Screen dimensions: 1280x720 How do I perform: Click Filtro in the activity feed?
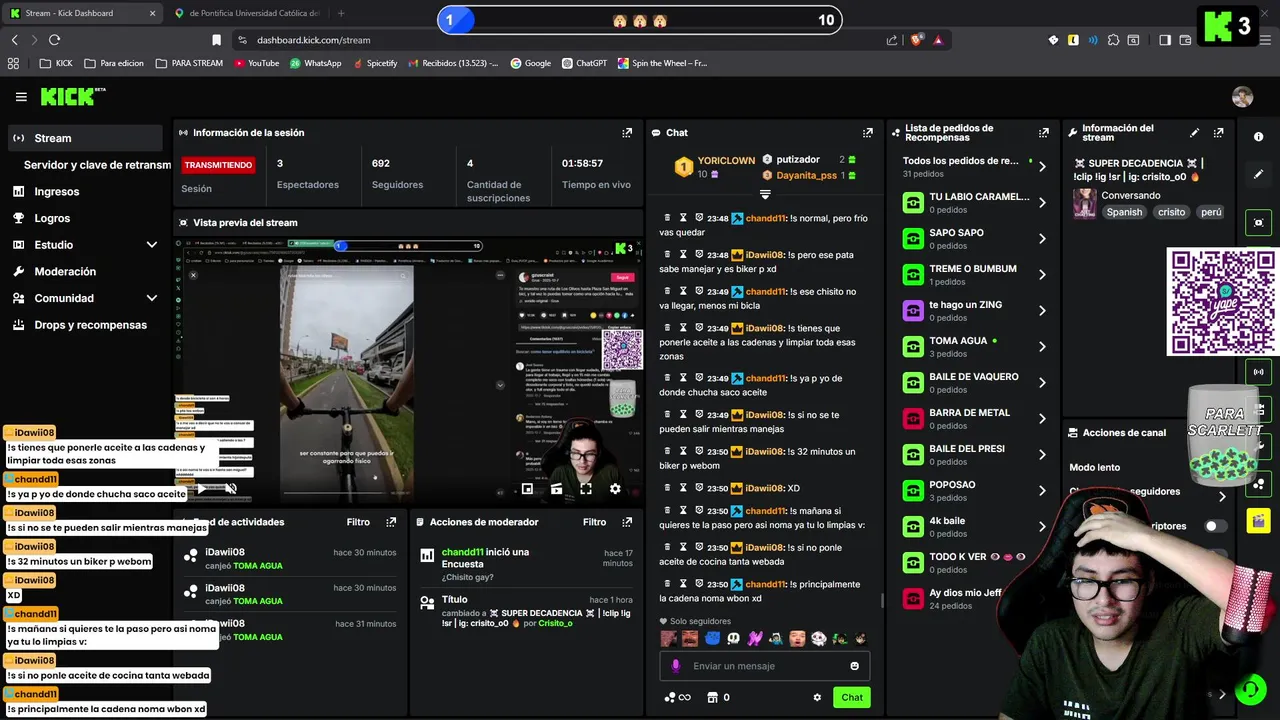pyautogui.click(x=358, y=522)
